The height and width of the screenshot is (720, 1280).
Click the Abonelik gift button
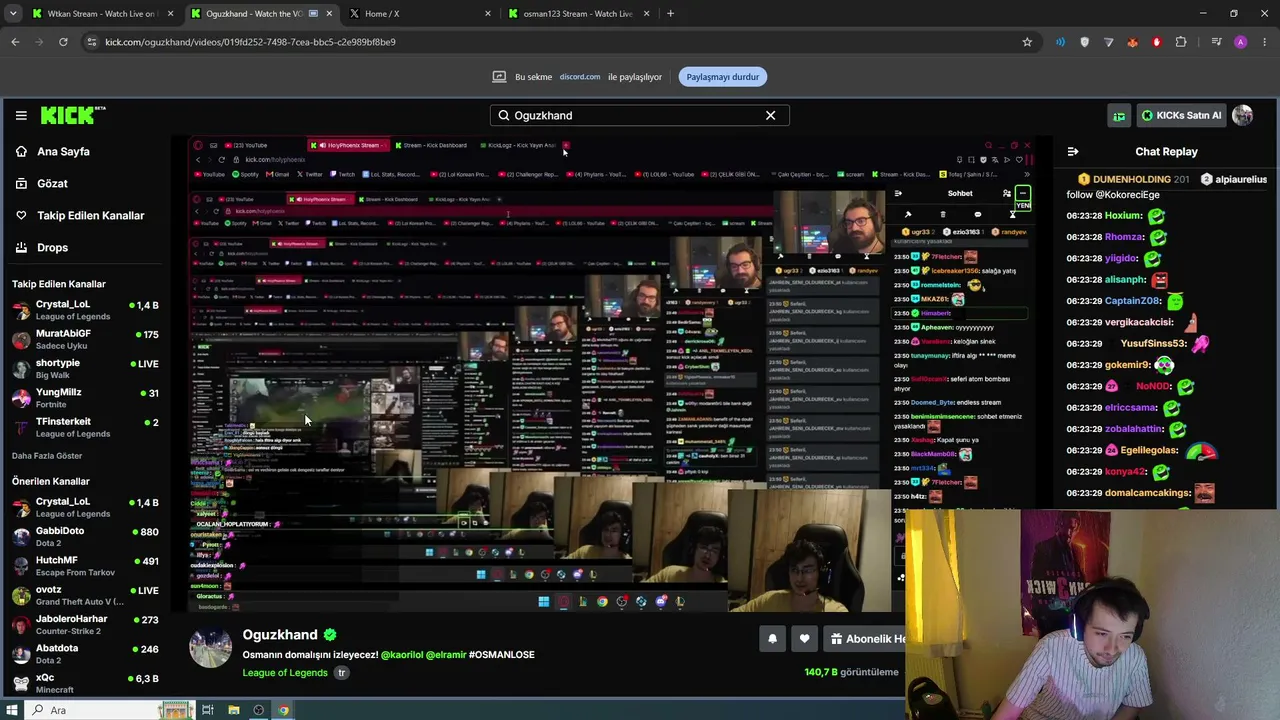tap(866, 639)
